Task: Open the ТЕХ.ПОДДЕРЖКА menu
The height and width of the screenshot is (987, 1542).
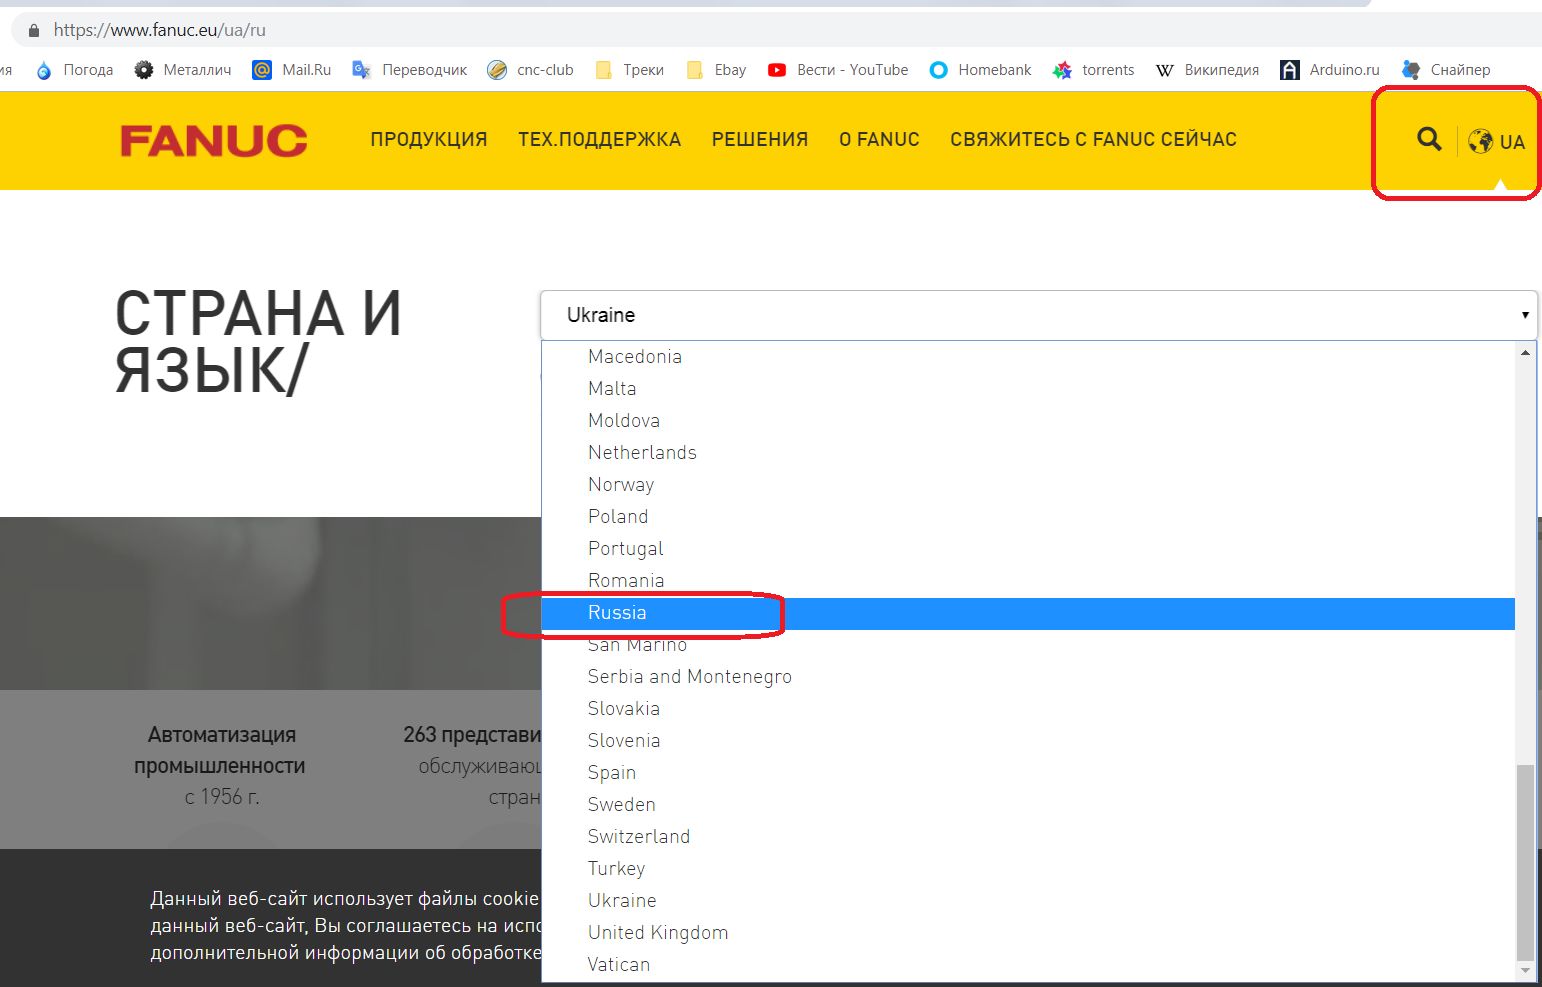Action: coord(600,140)
